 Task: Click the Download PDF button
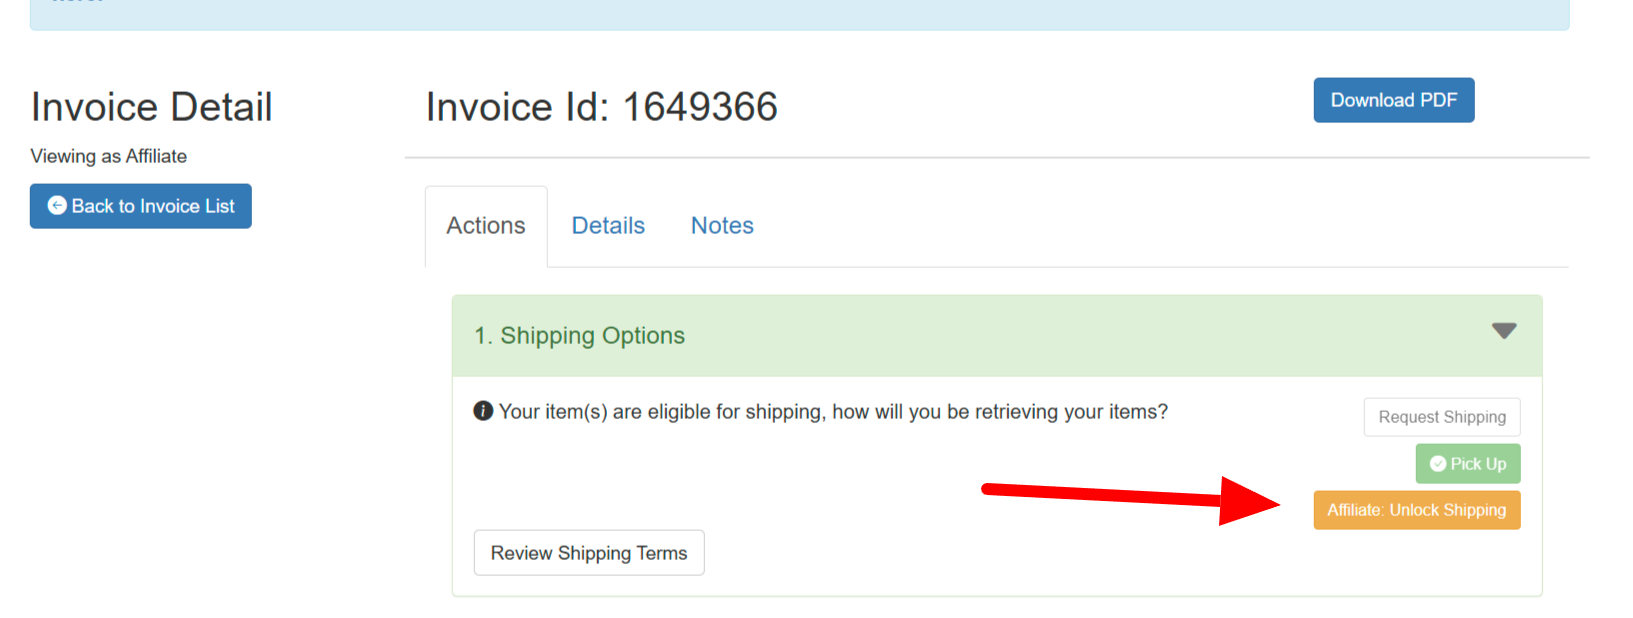1393,100
